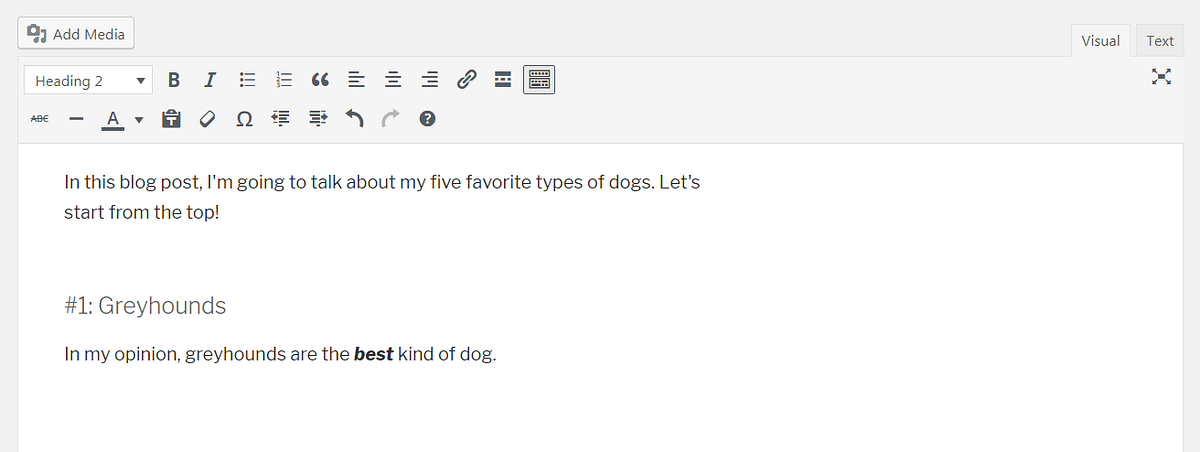Apply blockquote formatting
The image size is (1200, 452).
(x=320, y=81)
